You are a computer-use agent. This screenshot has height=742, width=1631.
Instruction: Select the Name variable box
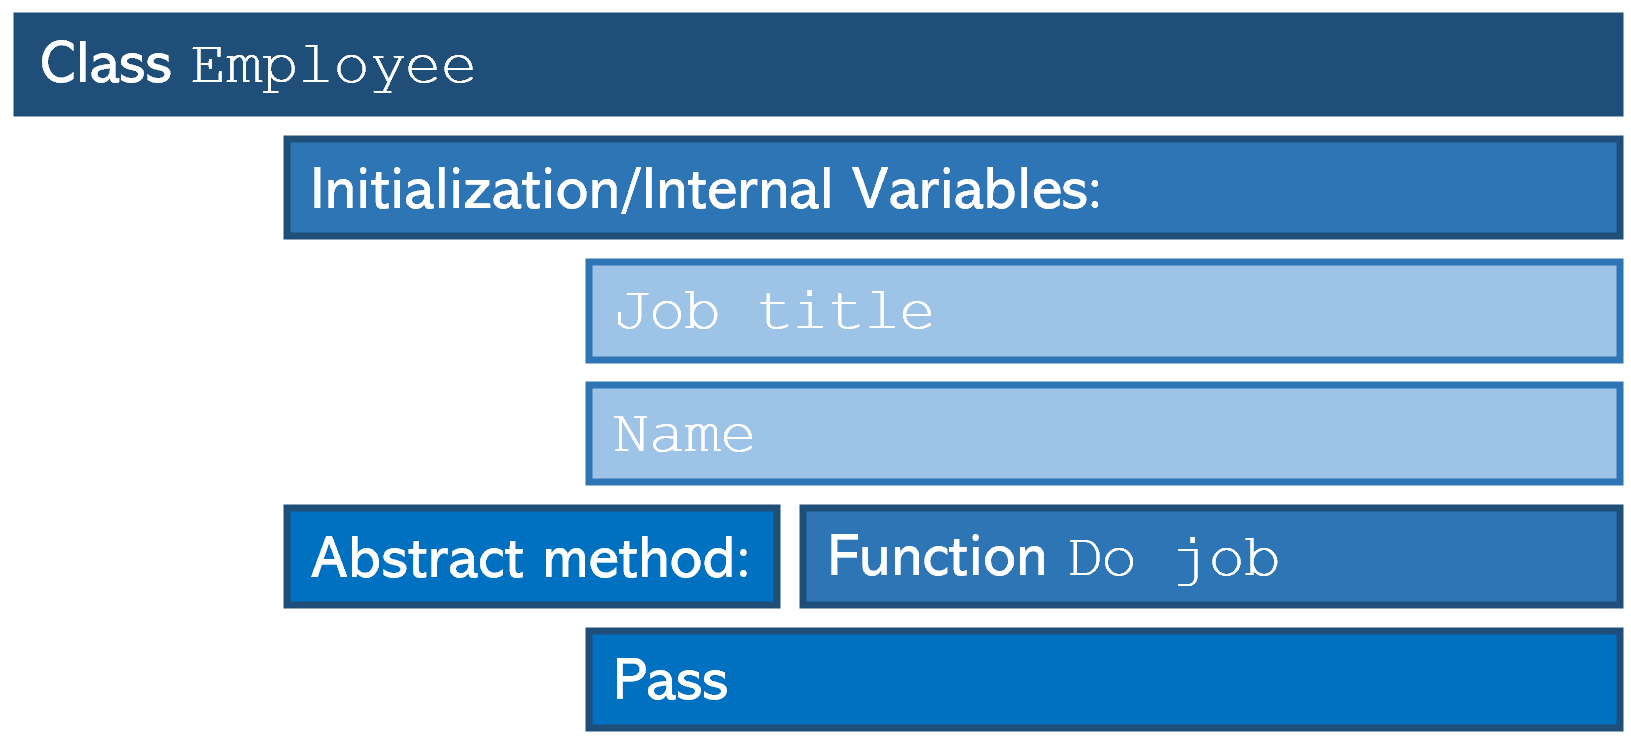pyautogui.click(x=1104, y=434)
